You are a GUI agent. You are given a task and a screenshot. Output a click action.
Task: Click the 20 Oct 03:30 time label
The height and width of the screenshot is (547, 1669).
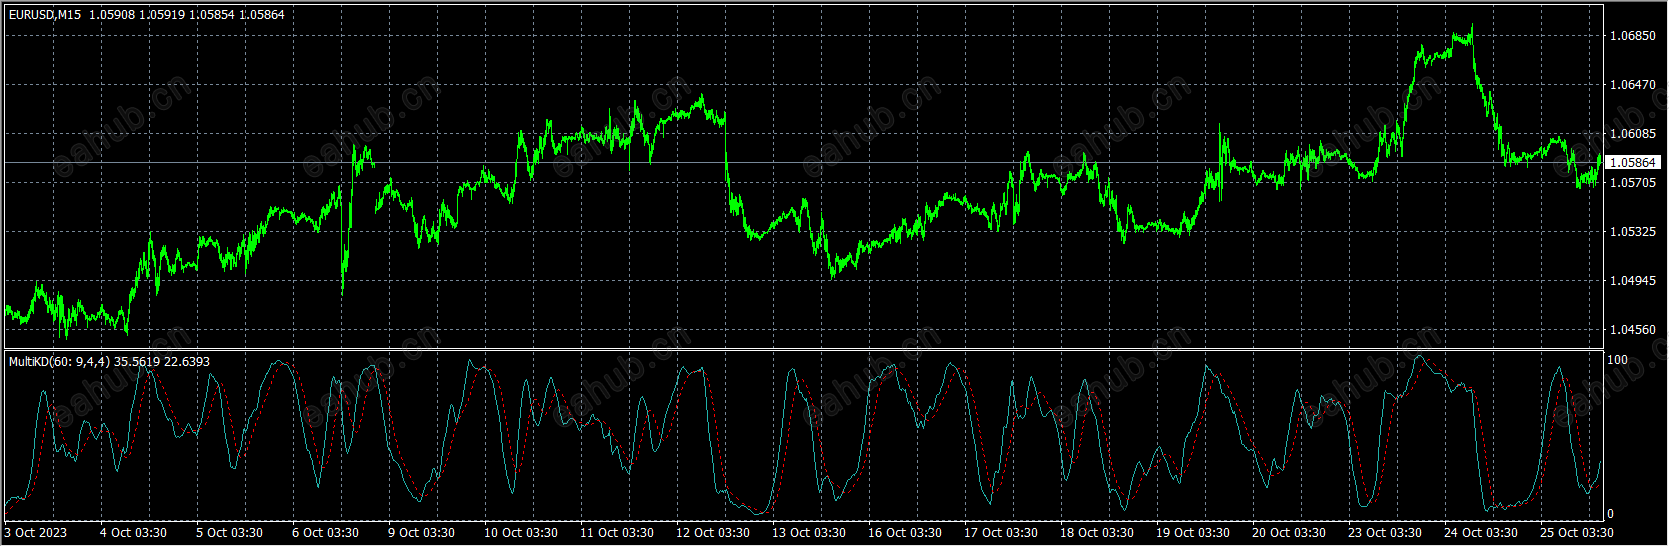(x=1289, y=533)
